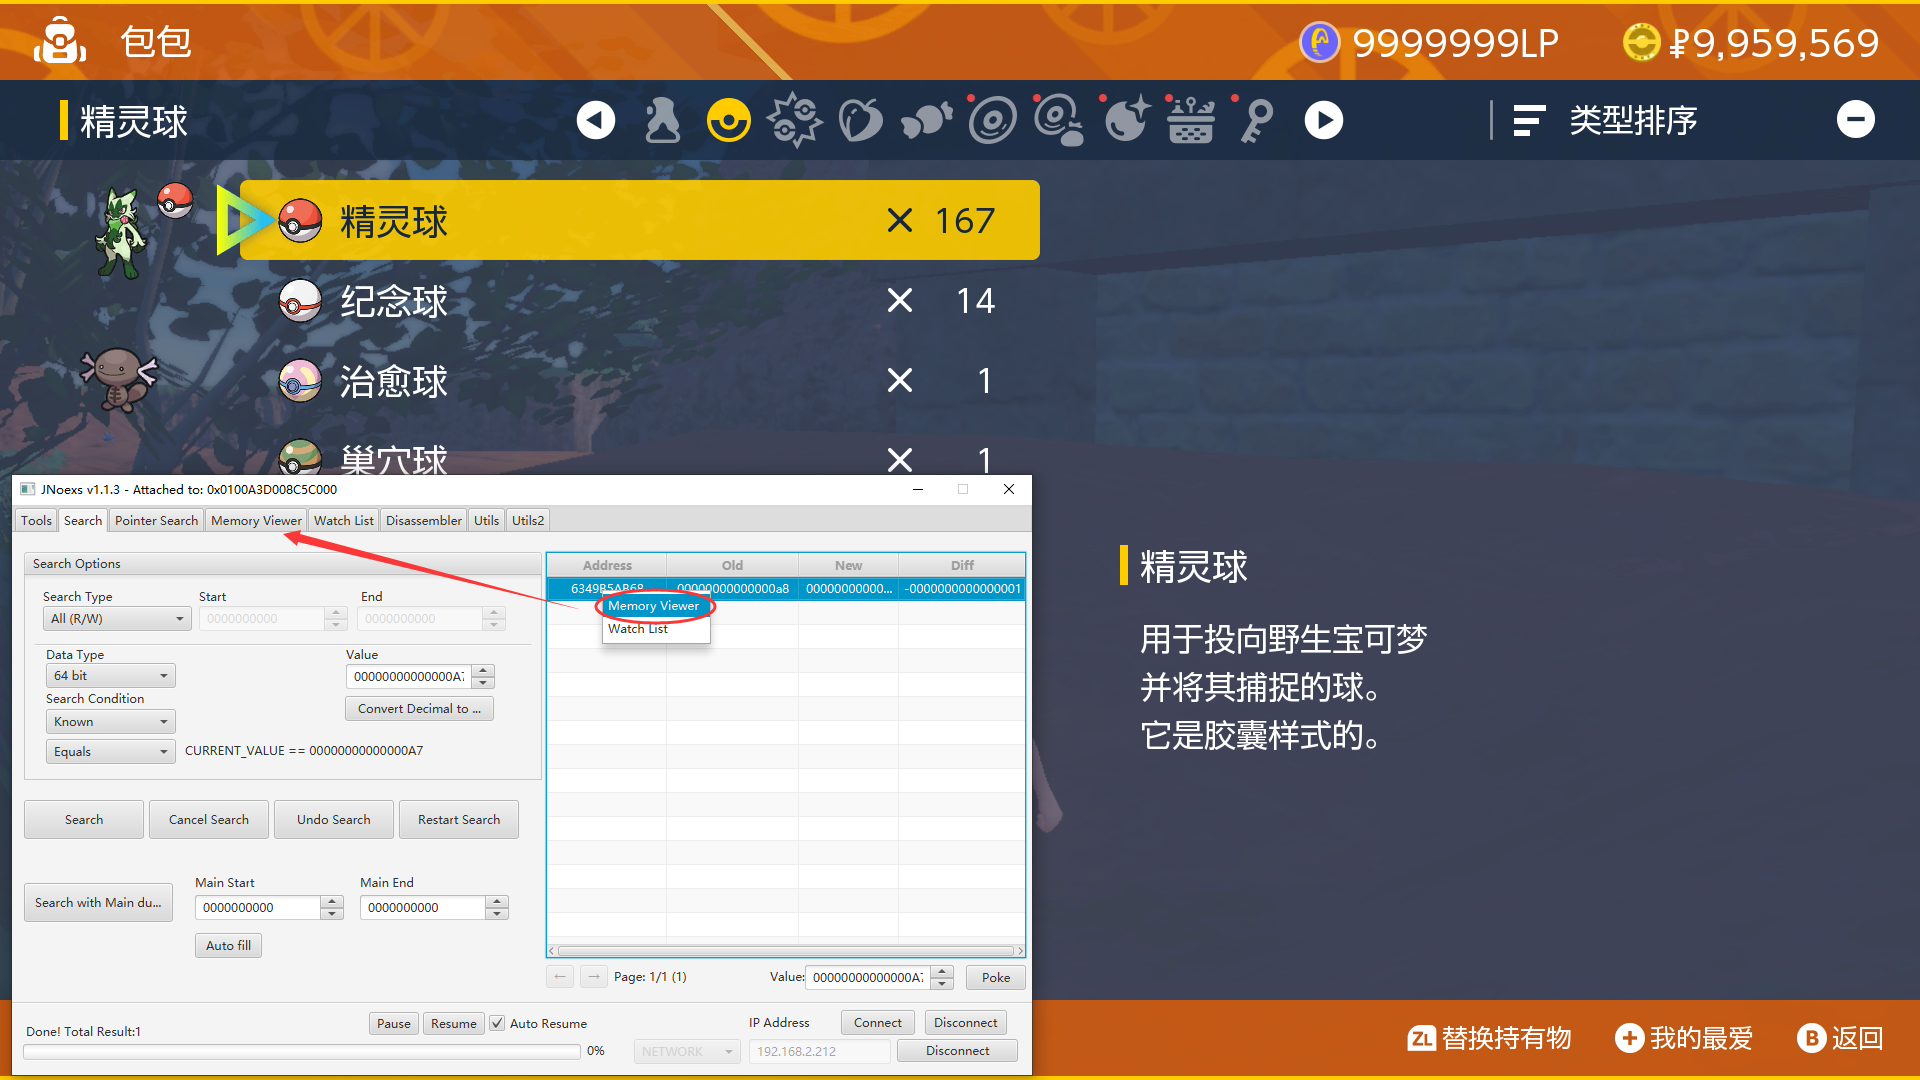Open the Search Type dropdown
Viewport: 1920px width, 1080px height.
click(117, 619)
